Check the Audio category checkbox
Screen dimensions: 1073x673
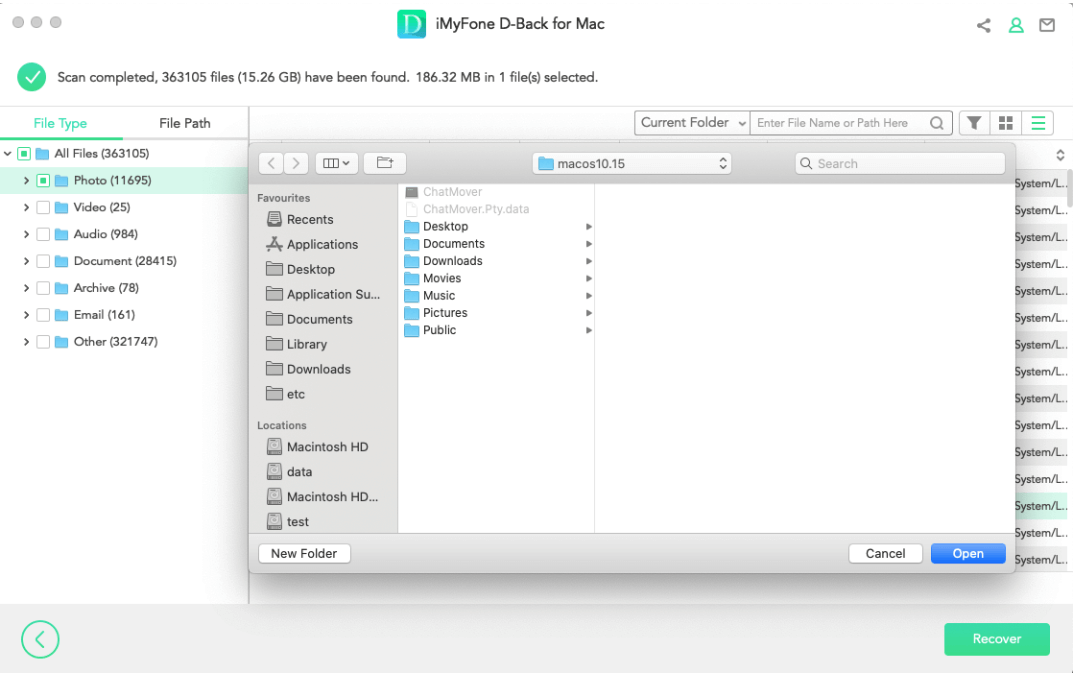coord(43,234)
